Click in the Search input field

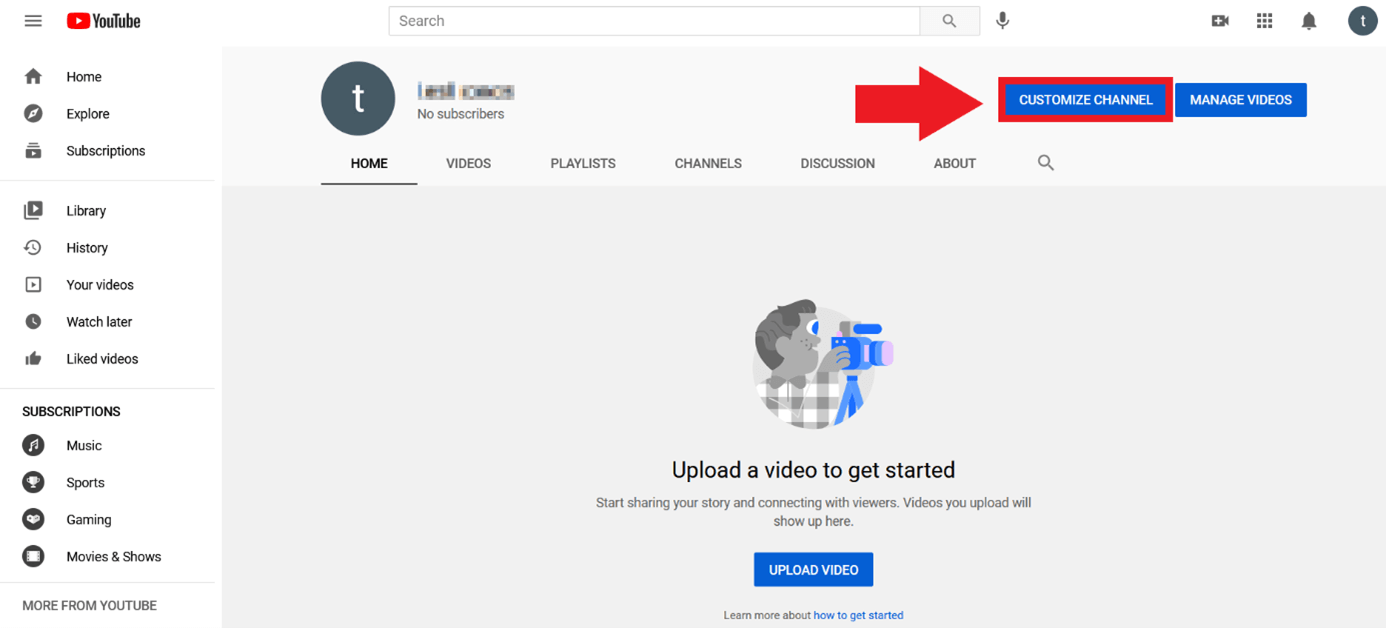click(654, 21)
